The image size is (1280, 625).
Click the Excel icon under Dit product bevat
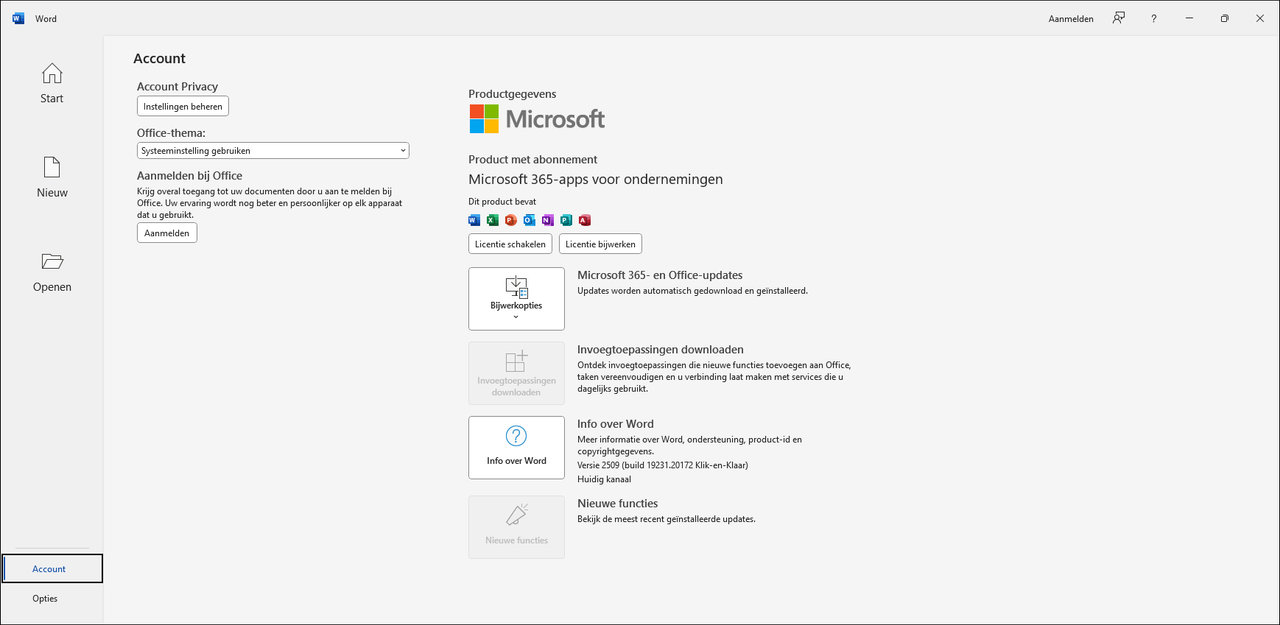coord(492,220)
